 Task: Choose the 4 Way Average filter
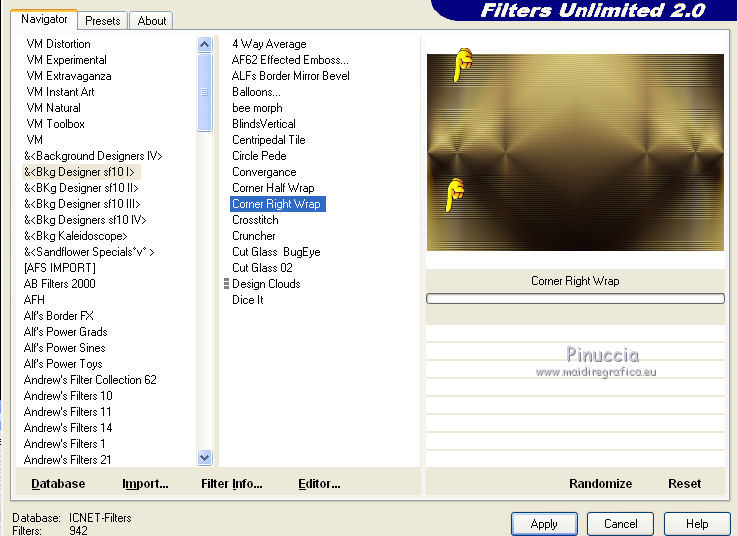[269, 44]
